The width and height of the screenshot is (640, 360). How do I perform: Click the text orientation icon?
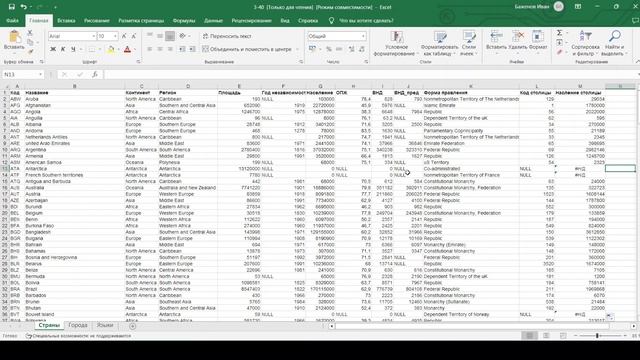coord(183,36)
